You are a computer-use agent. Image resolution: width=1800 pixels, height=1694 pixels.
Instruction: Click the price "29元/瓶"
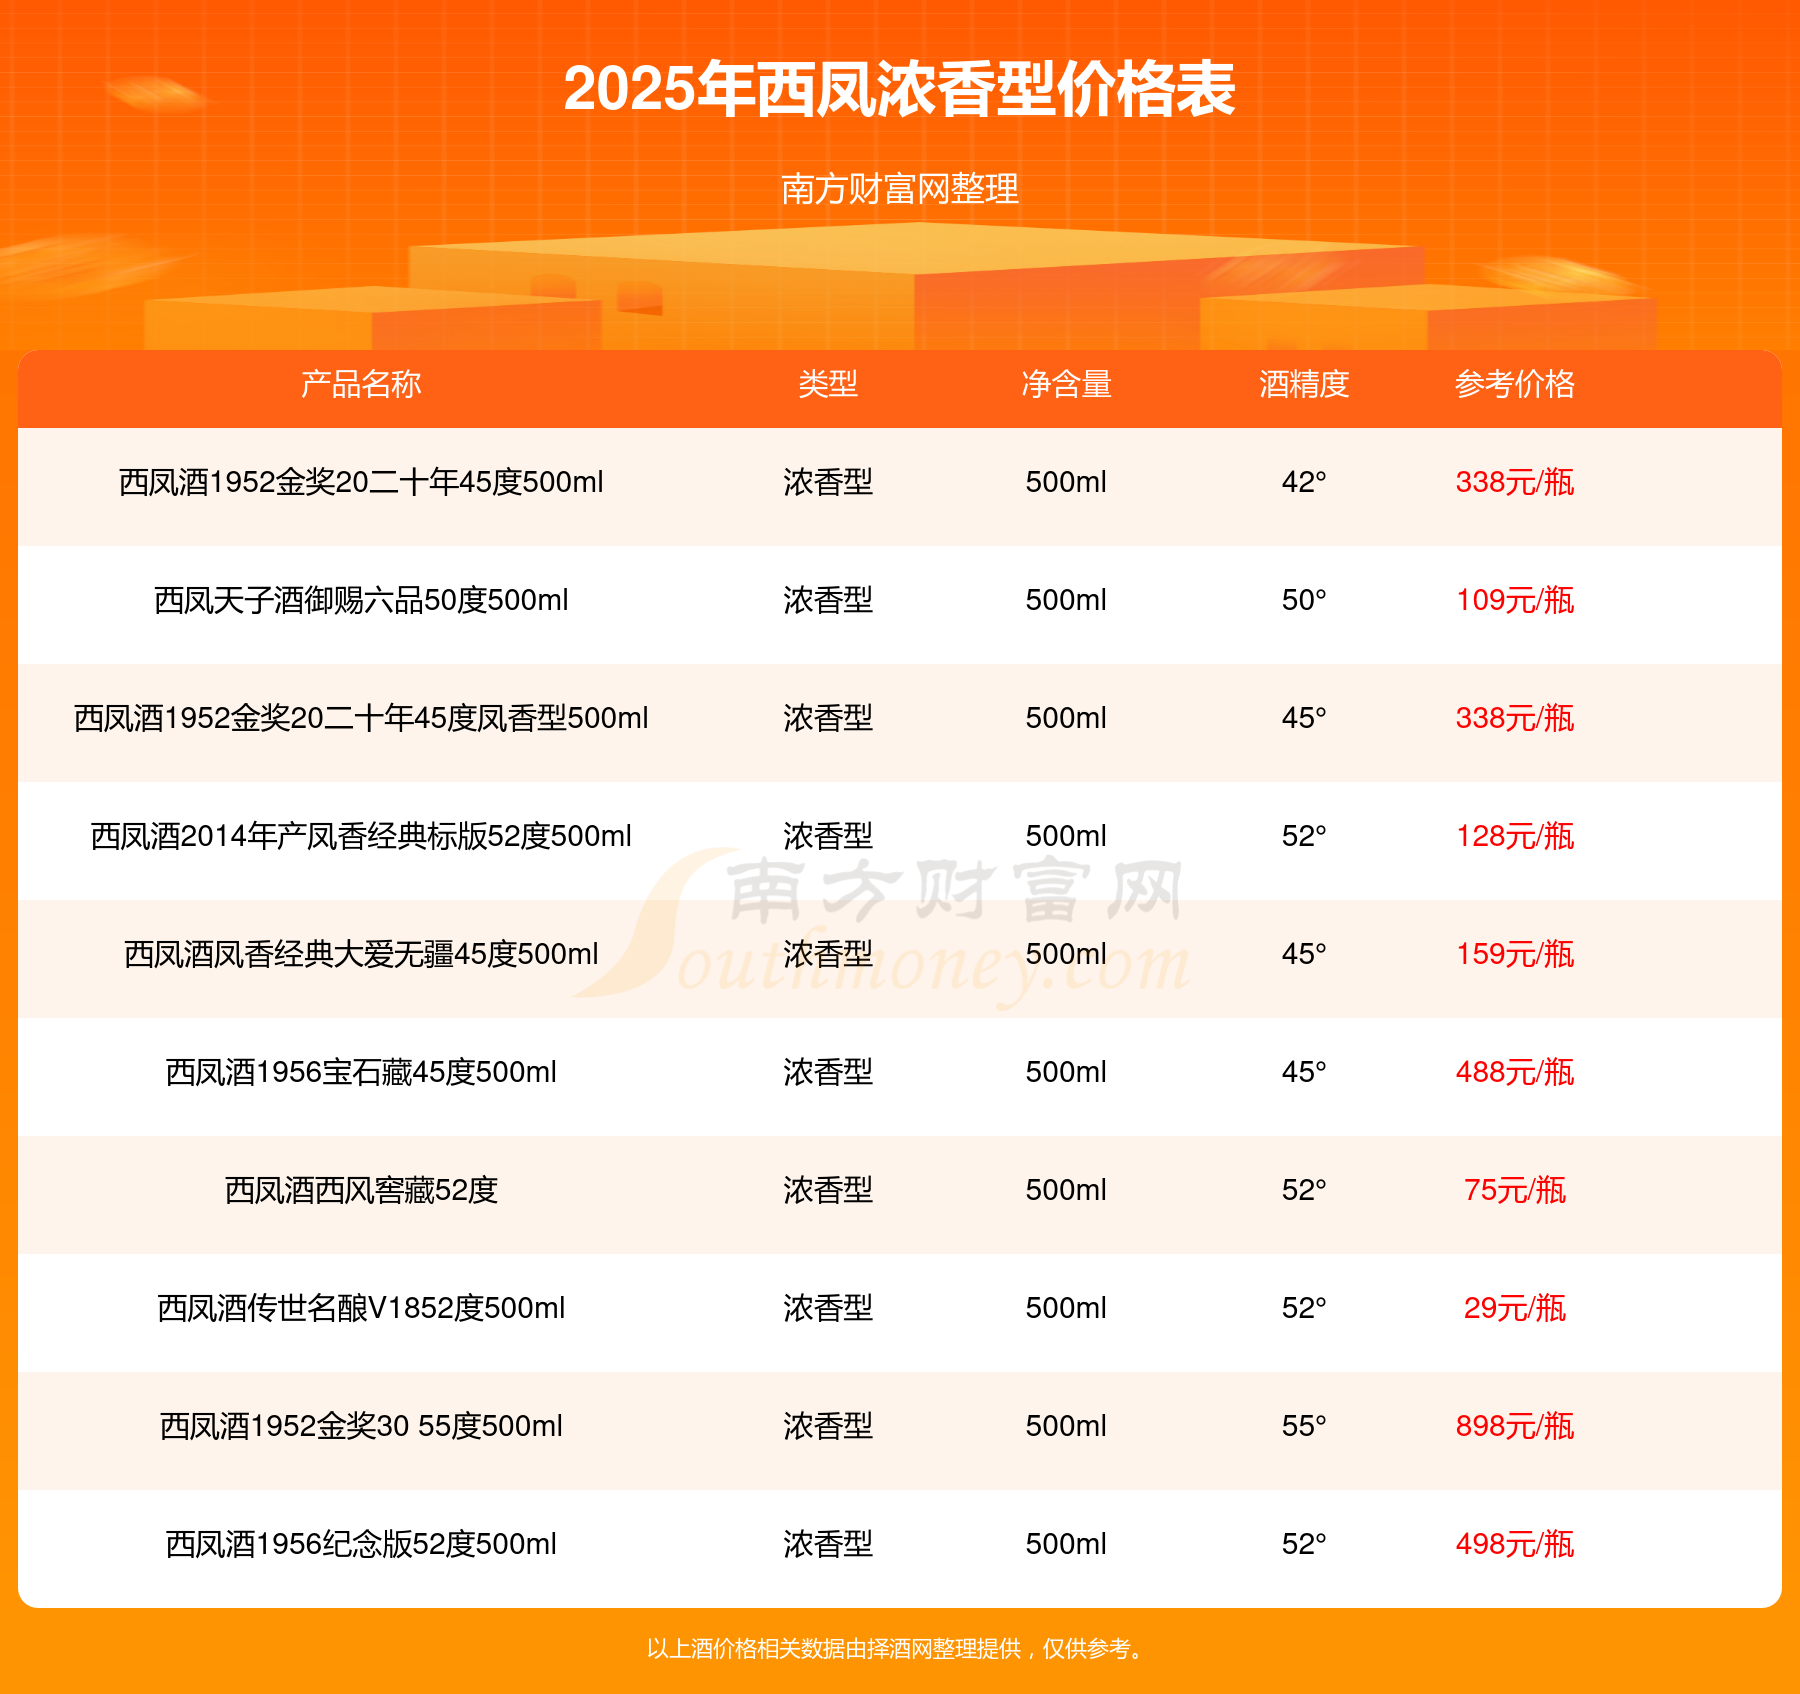pos(1515,1308)
